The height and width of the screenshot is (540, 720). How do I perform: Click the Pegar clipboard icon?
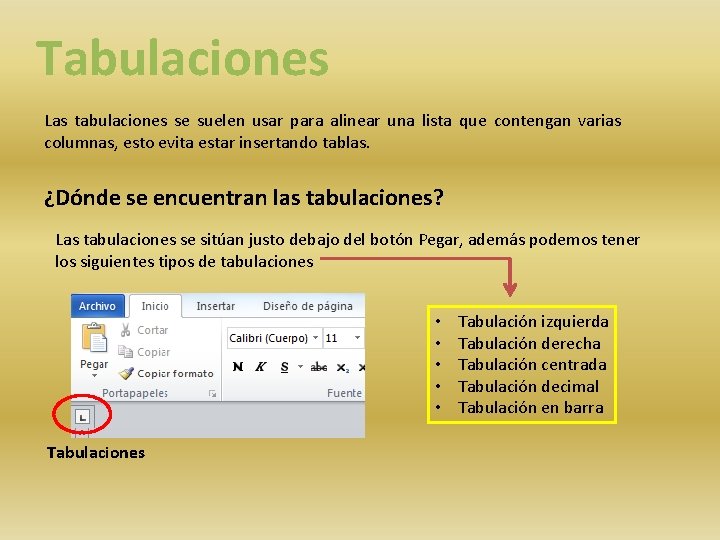pos(94,338)
